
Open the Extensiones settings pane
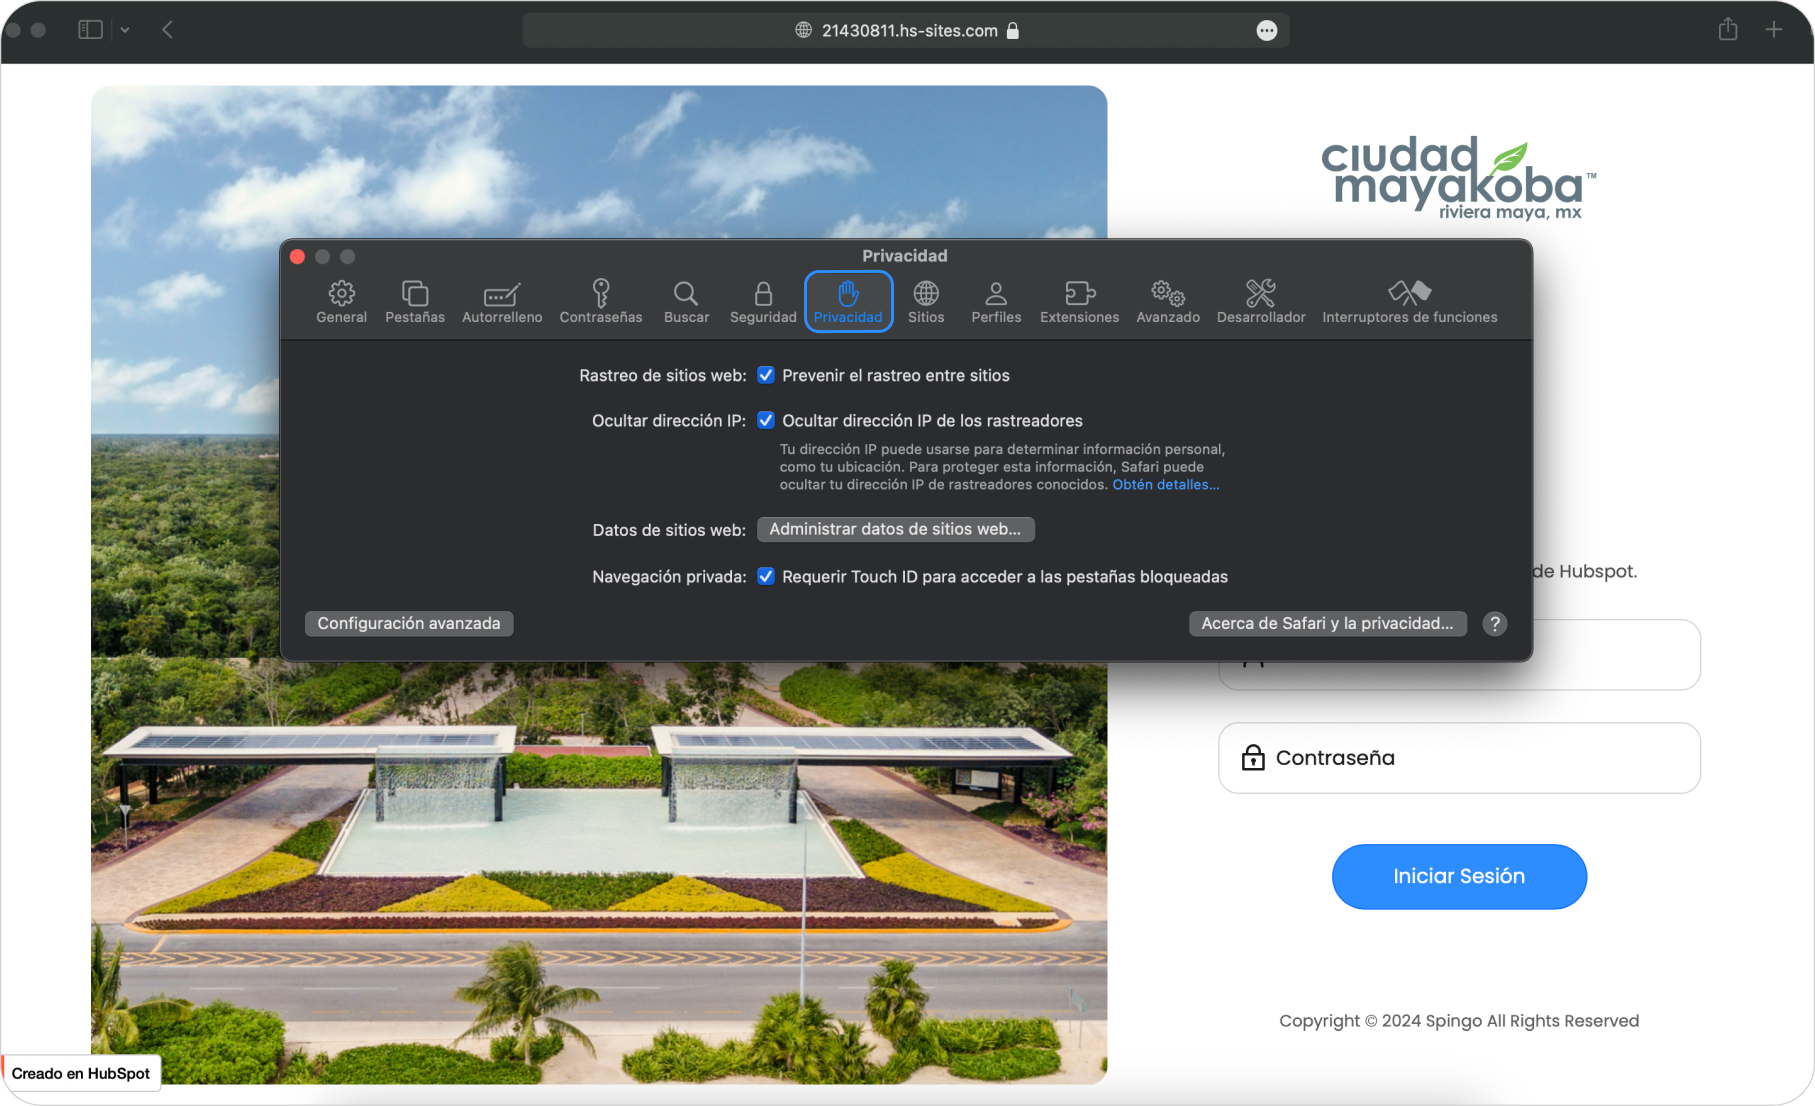[x=1079, y=301]
